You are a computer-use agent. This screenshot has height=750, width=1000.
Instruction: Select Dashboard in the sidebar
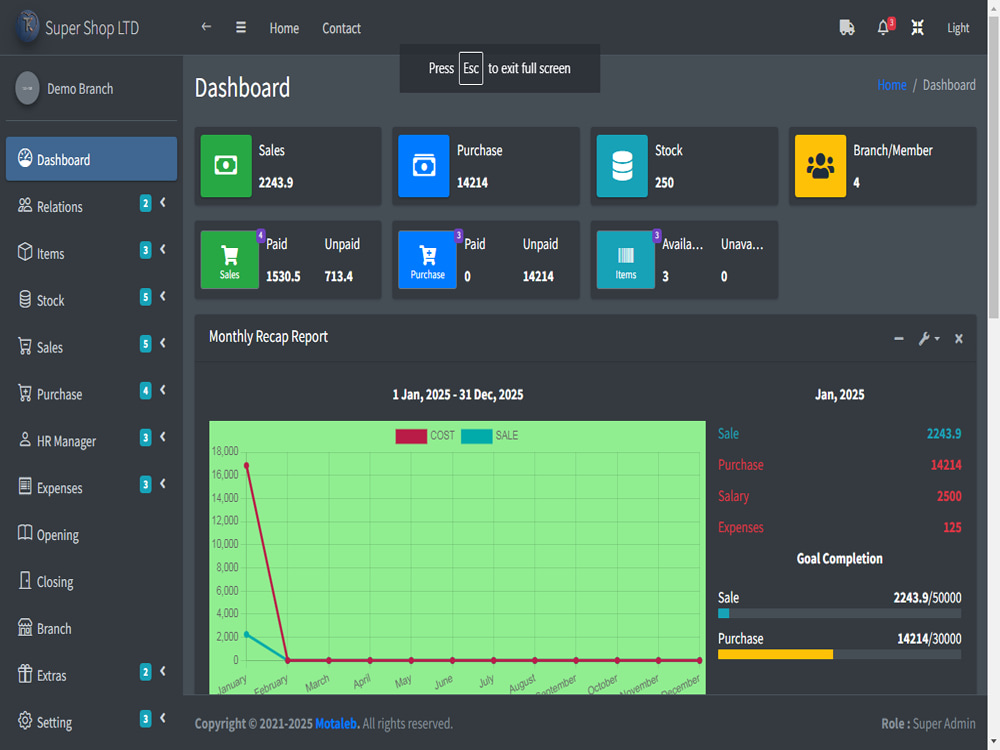pyautogui.click(x=91, y=159)
